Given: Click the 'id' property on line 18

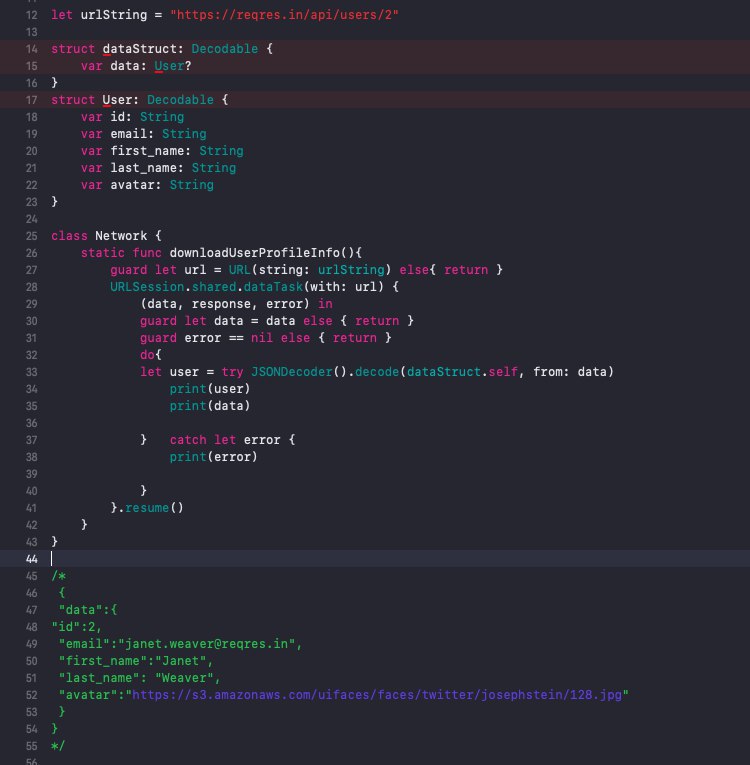Looking at the screenshot, I should tap(118, 117).
